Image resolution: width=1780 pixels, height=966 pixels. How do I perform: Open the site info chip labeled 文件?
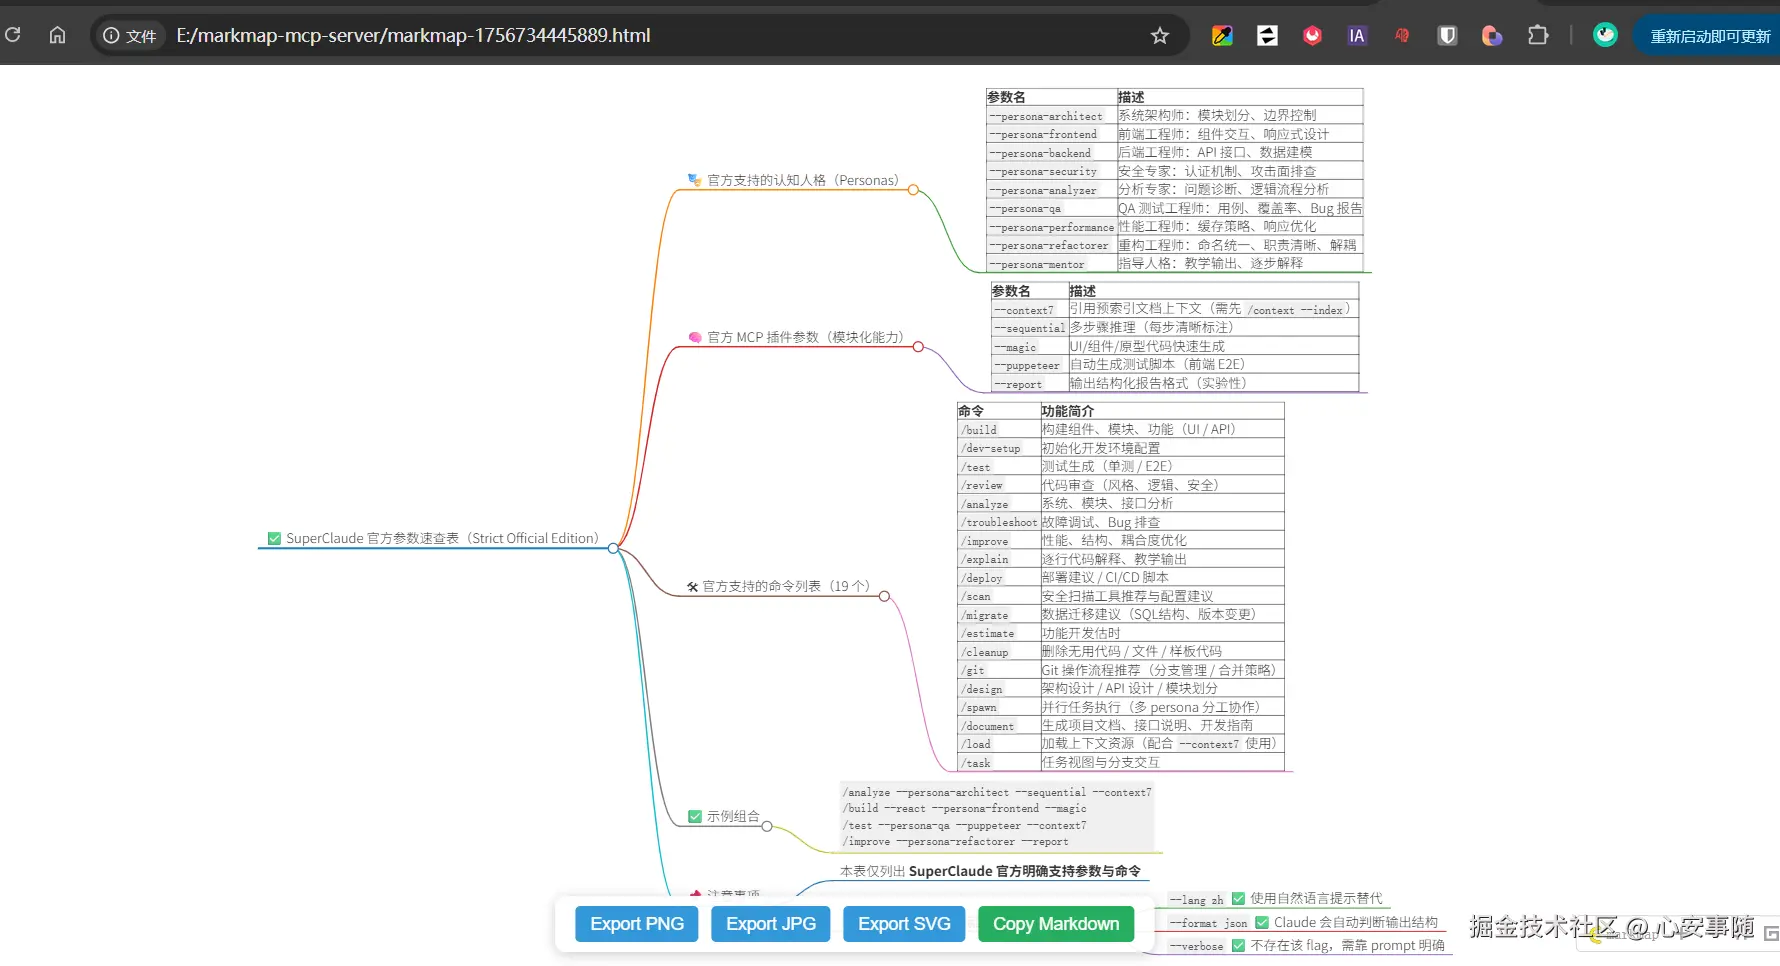point(130,36)
